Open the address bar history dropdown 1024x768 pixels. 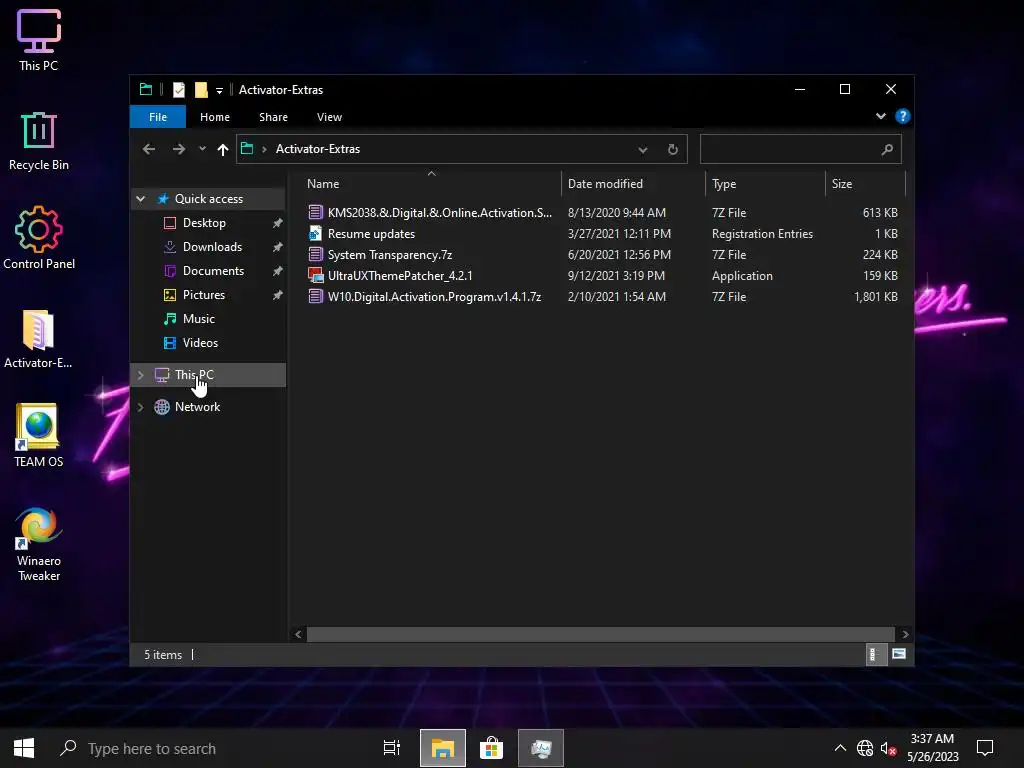(x=643, y=150)
